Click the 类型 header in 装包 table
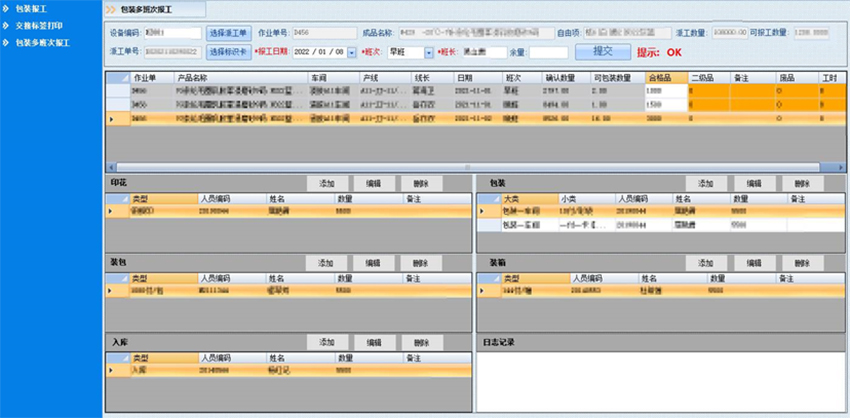 [164, 279]
